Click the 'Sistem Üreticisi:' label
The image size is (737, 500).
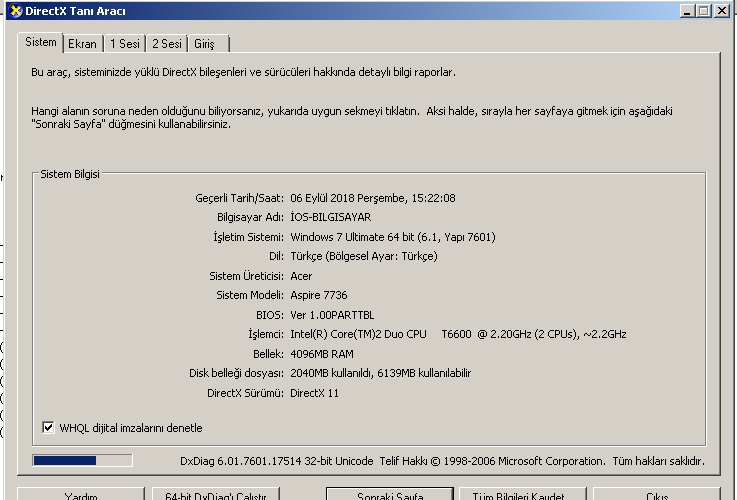pos(247,276)
